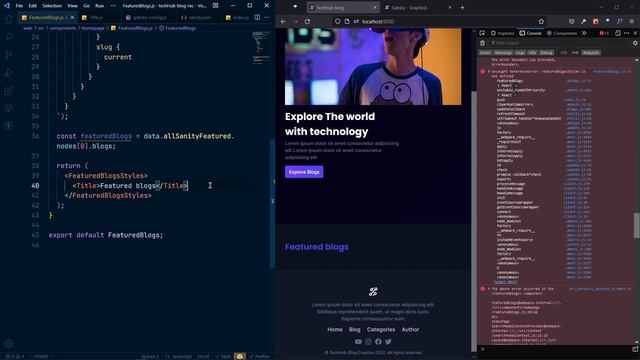
Task: Open Firefox application menu hamburger
Action: tap(632, 21)
